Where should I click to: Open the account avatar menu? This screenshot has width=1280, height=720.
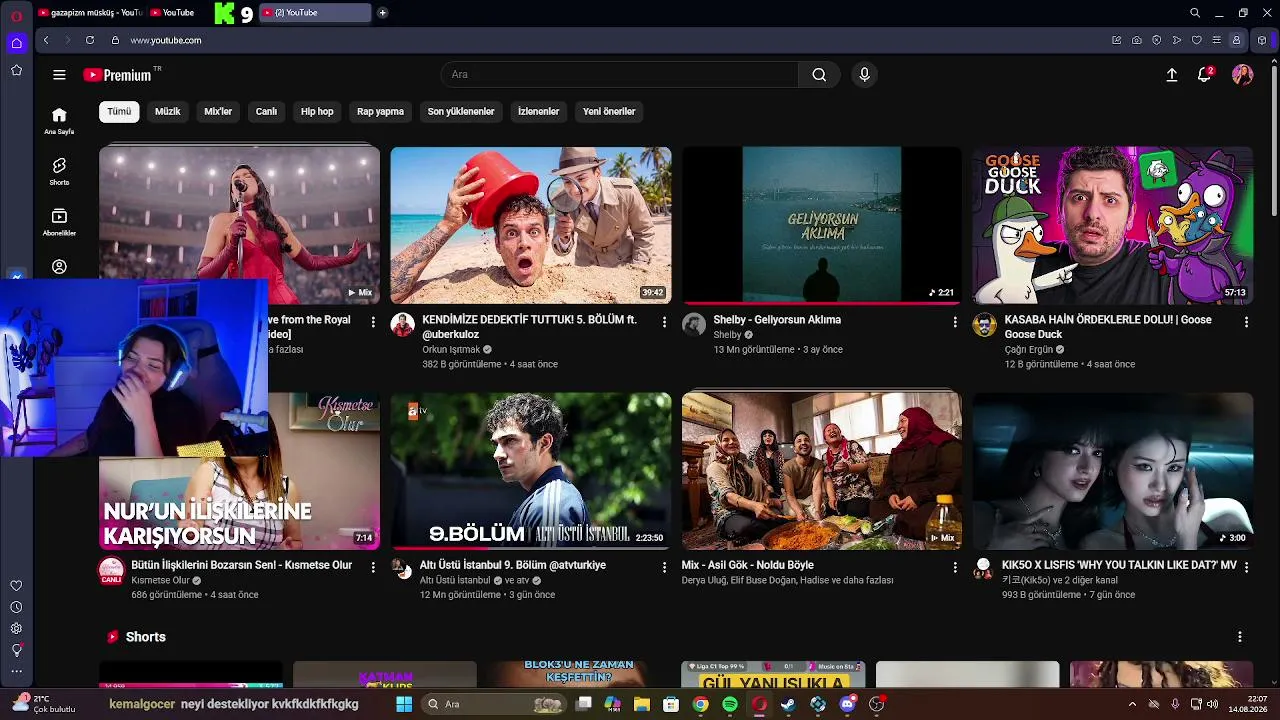pyautogui.click(x=1243, y=75)
